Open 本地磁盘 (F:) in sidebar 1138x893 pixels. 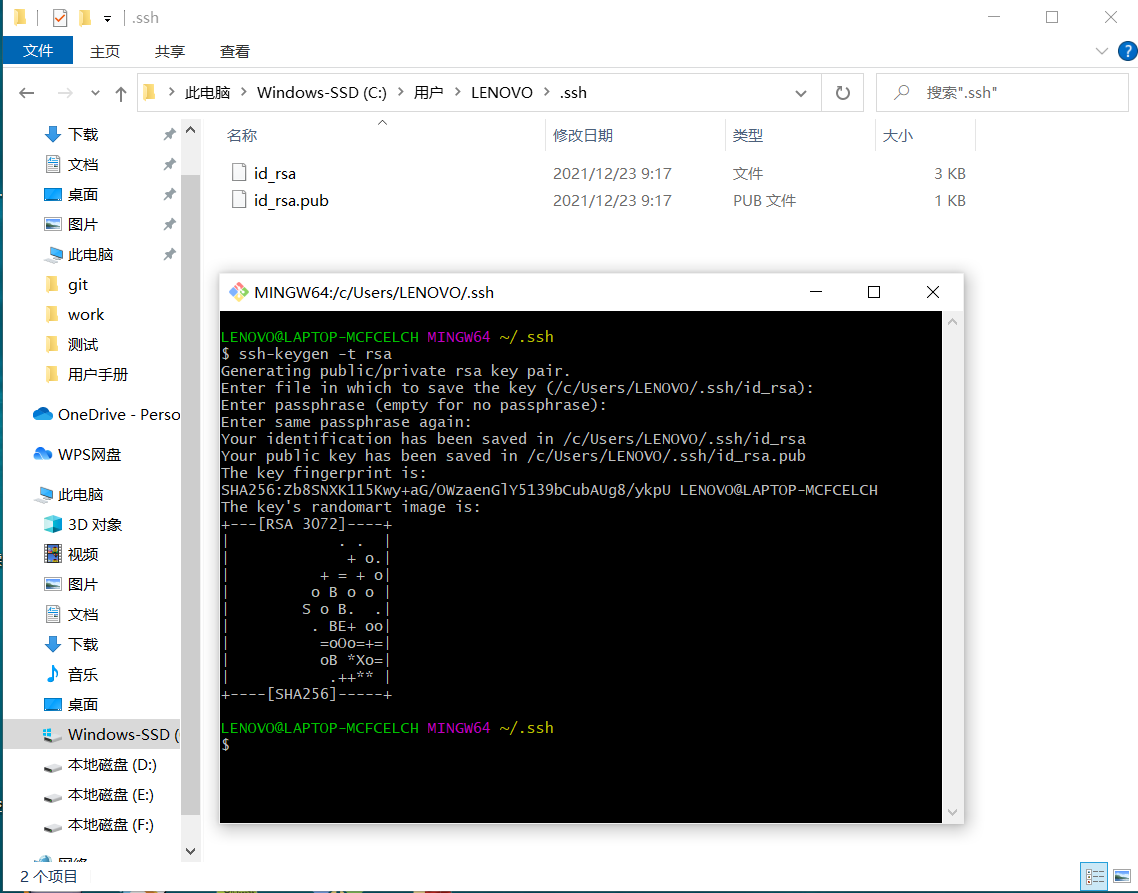point(110,825)
